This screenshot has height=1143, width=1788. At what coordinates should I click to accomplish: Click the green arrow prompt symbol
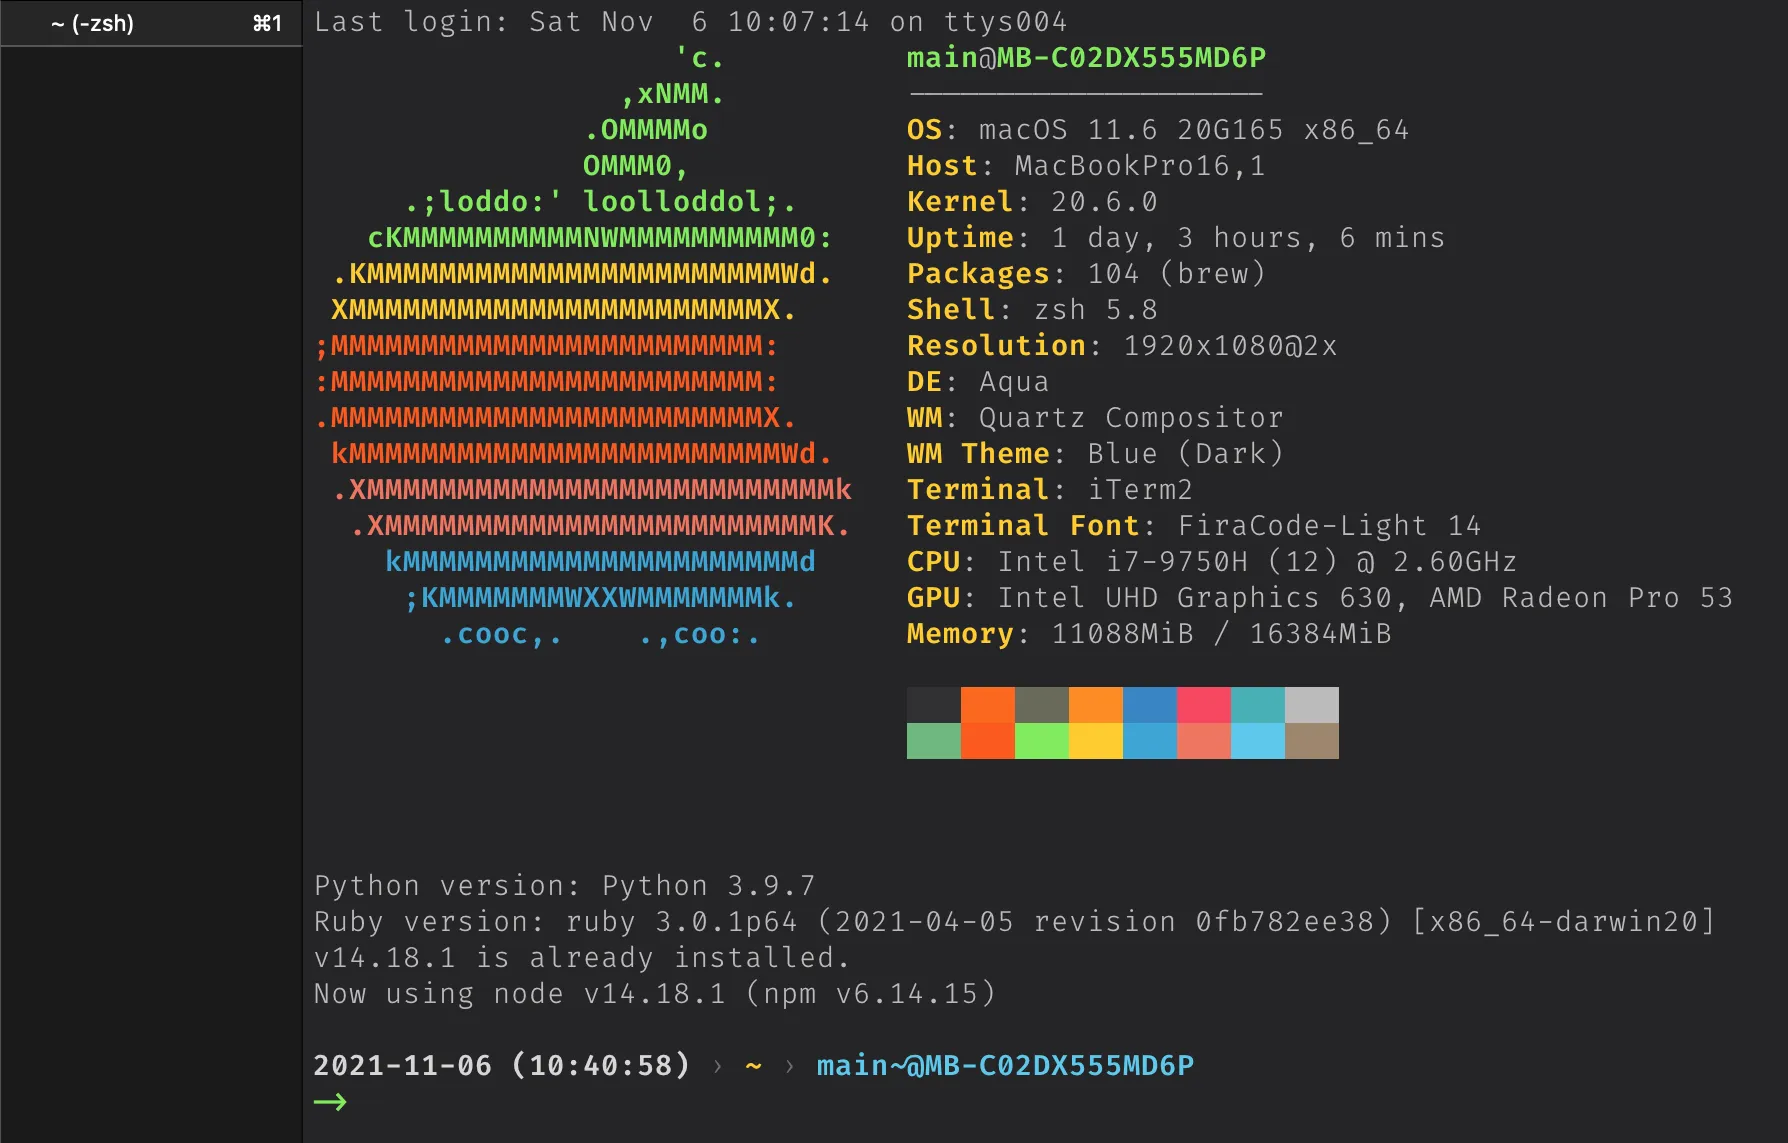point(330,1100)
